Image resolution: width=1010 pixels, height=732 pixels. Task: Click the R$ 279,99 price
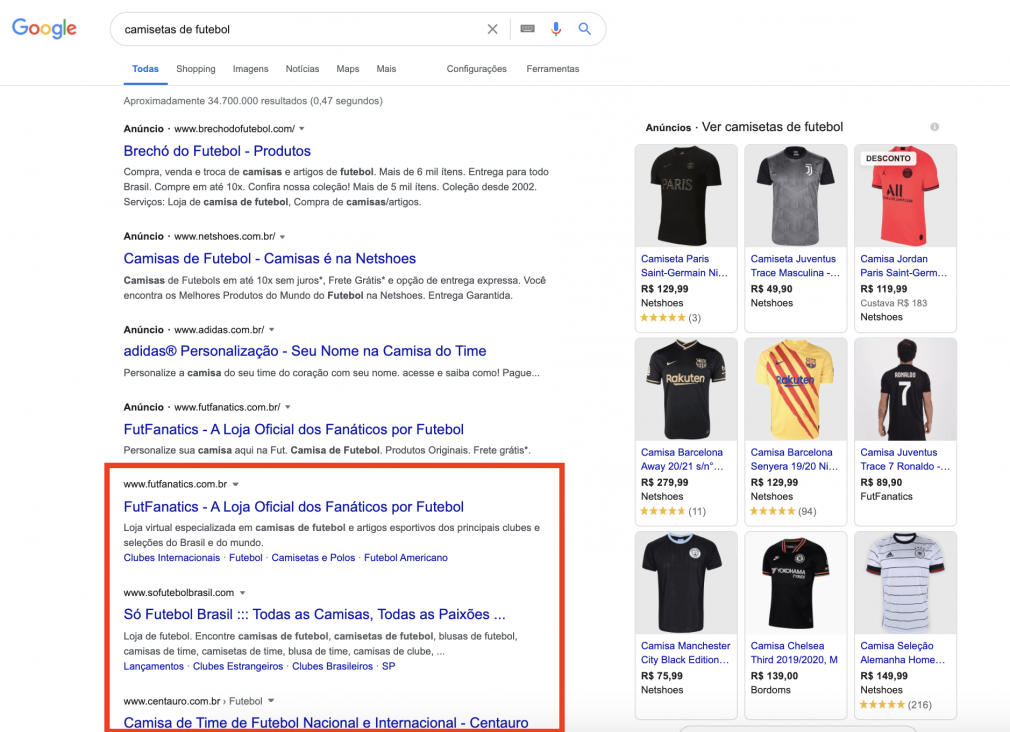(x=665, y=483)
